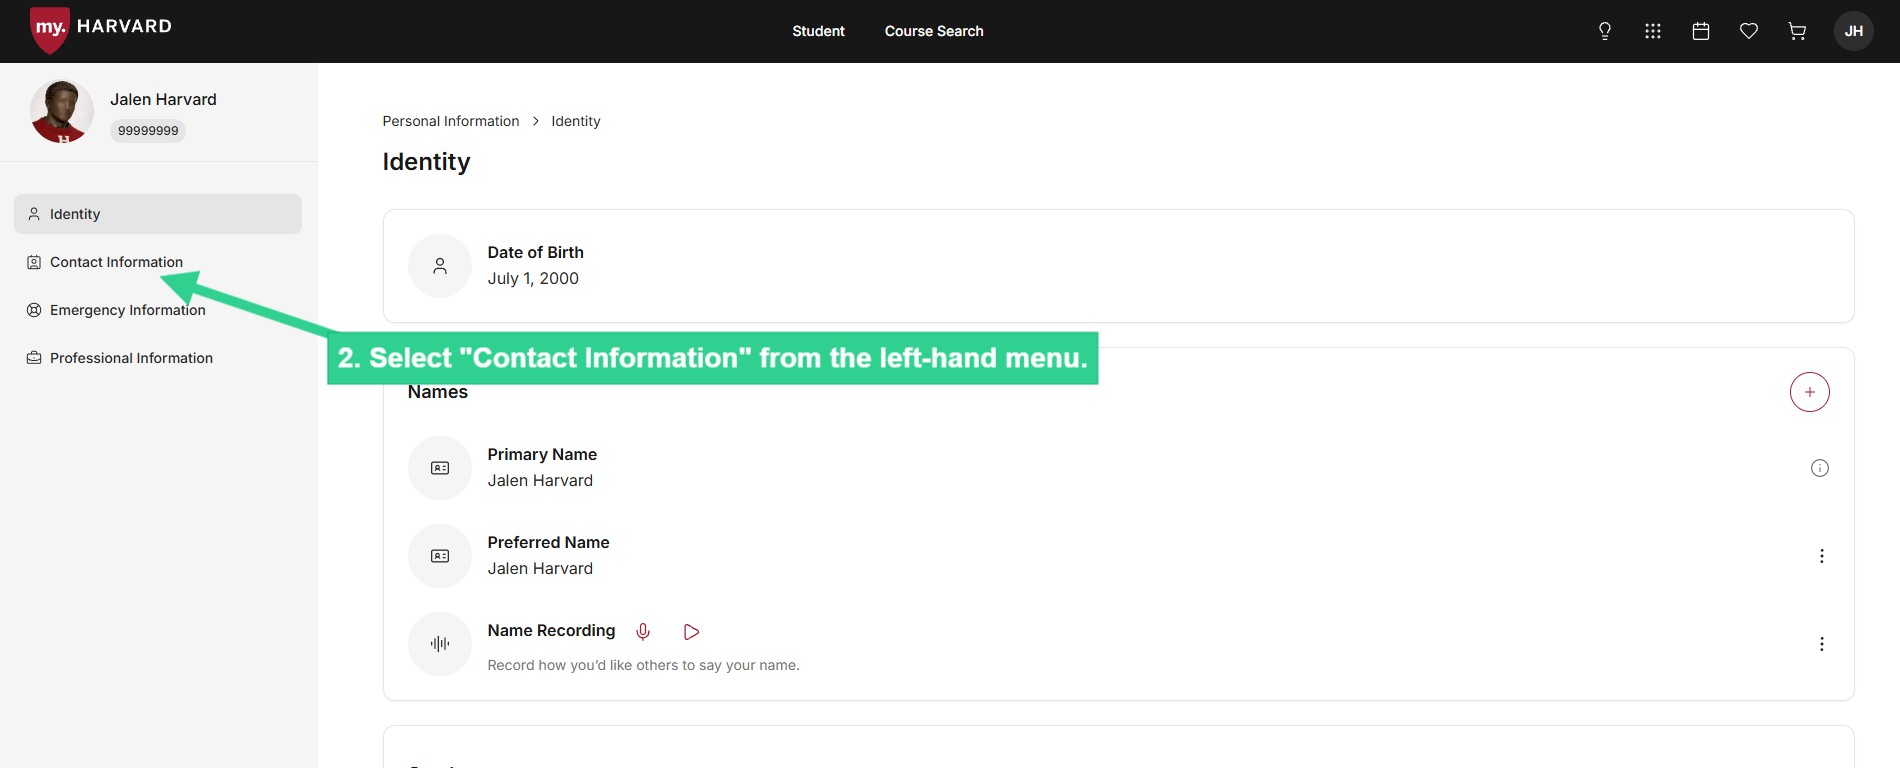Click Jalen Harvard's profile photo
Screen dimensions: 1900x768
tap(62, 112)
